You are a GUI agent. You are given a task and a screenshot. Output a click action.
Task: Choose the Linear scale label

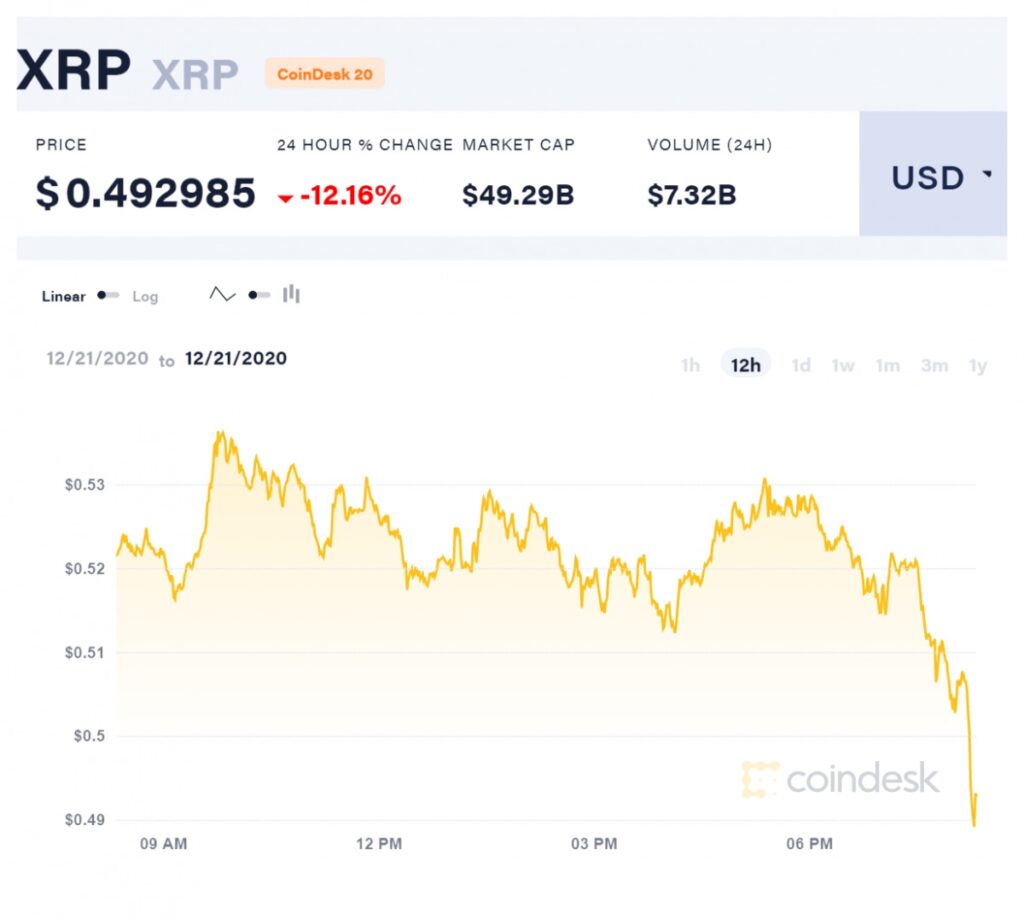63,297
